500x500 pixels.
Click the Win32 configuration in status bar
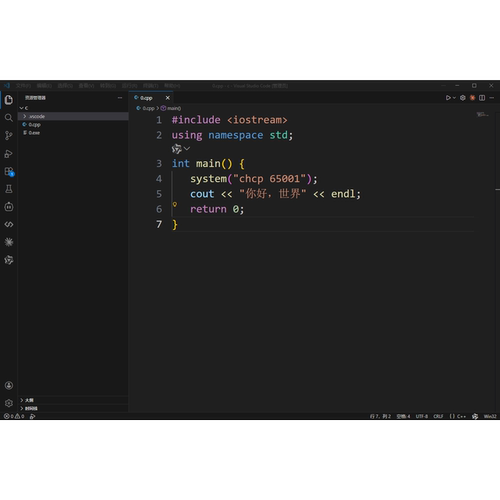click(490, 416)
